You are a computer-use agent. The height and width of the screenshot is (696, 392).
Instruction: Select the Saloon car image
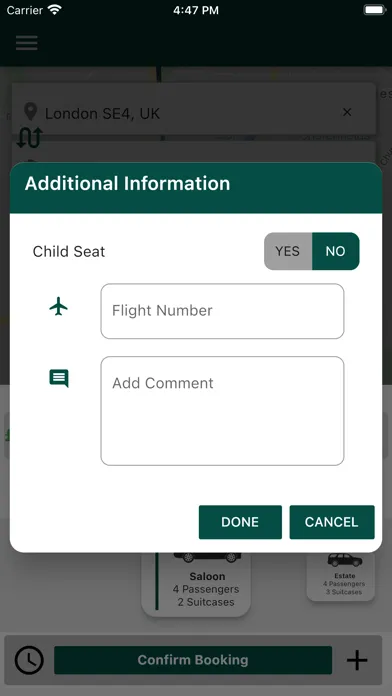pos(207,557)
